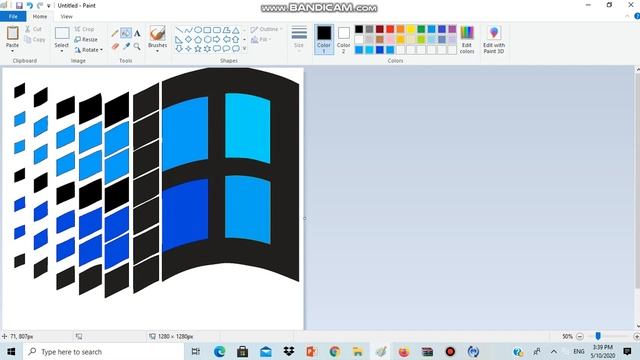Click the rectangular Select tool box
Image resolution: width=640 pixels, height=360 pixels.
(x=62, y=33)
